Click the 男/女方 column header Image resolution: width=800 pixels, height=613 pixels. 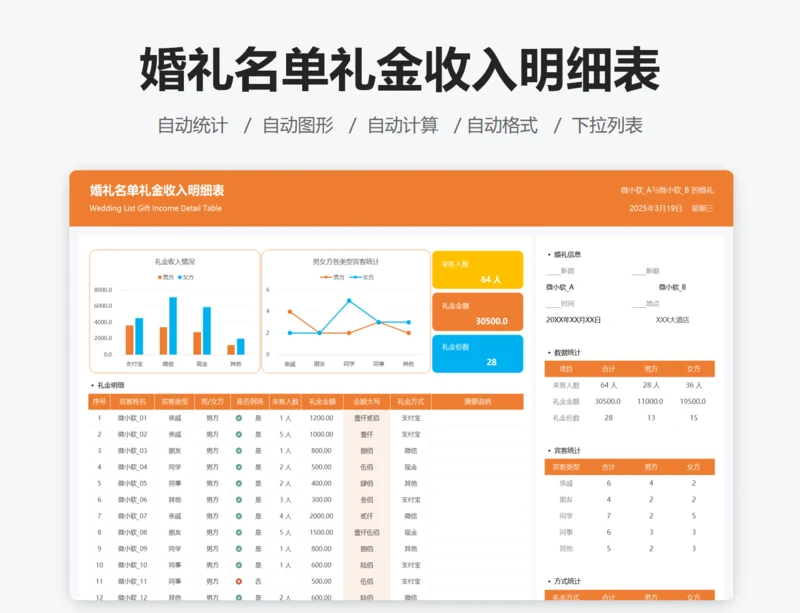212,402
